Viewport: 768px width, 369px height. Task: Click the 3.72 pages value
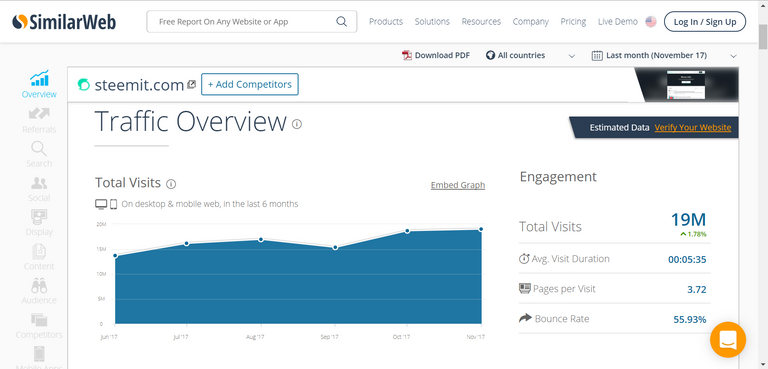click(696, 289)
